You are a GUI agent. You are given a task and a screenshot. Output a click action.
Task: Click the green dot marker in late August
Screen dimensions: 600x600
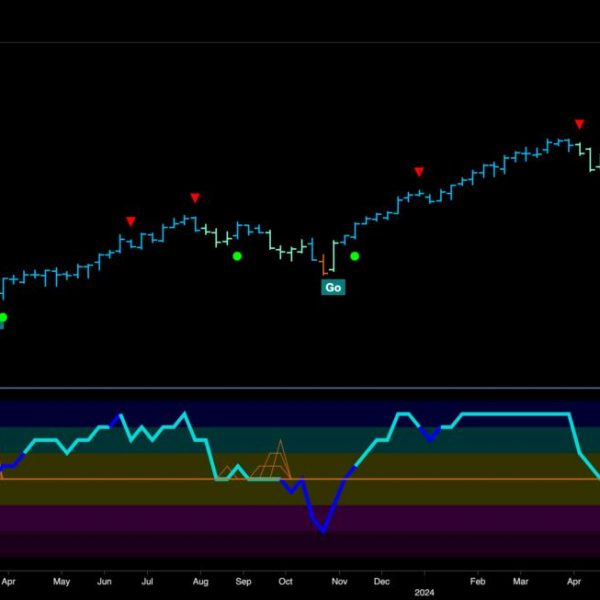(x=237, y=256)
